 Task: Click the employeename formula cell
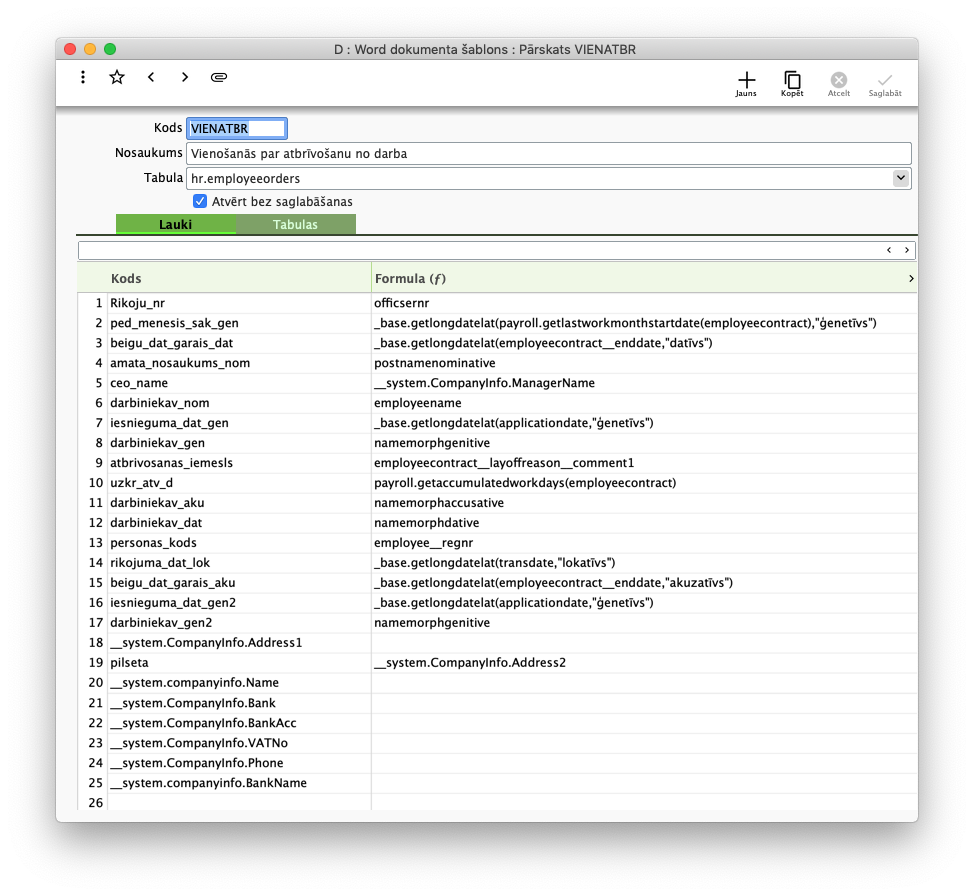click(644, 403)
